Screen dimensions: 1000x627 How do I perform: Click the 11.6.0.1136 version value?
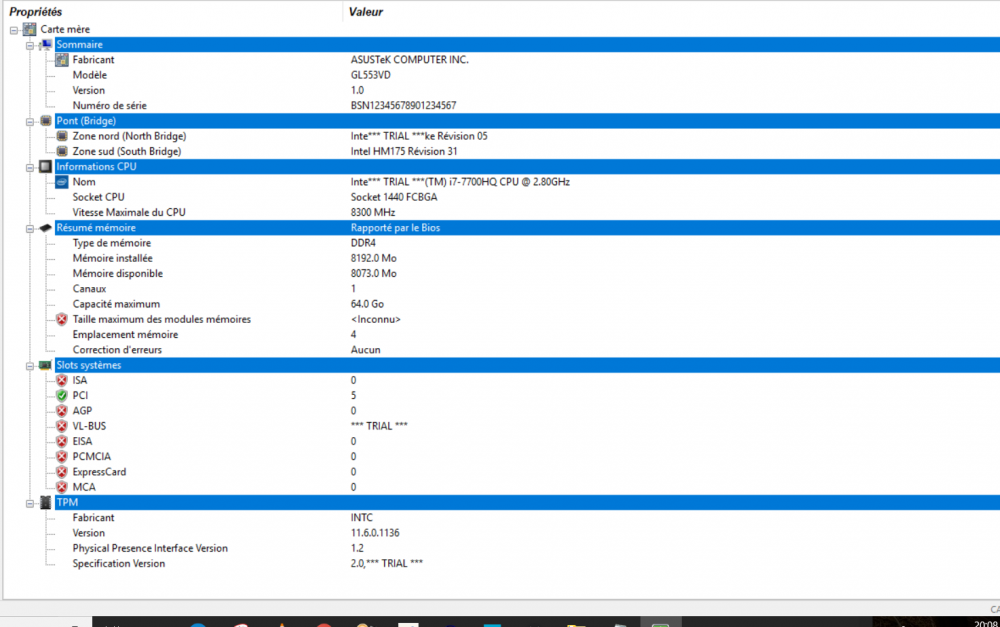point(375,533)
